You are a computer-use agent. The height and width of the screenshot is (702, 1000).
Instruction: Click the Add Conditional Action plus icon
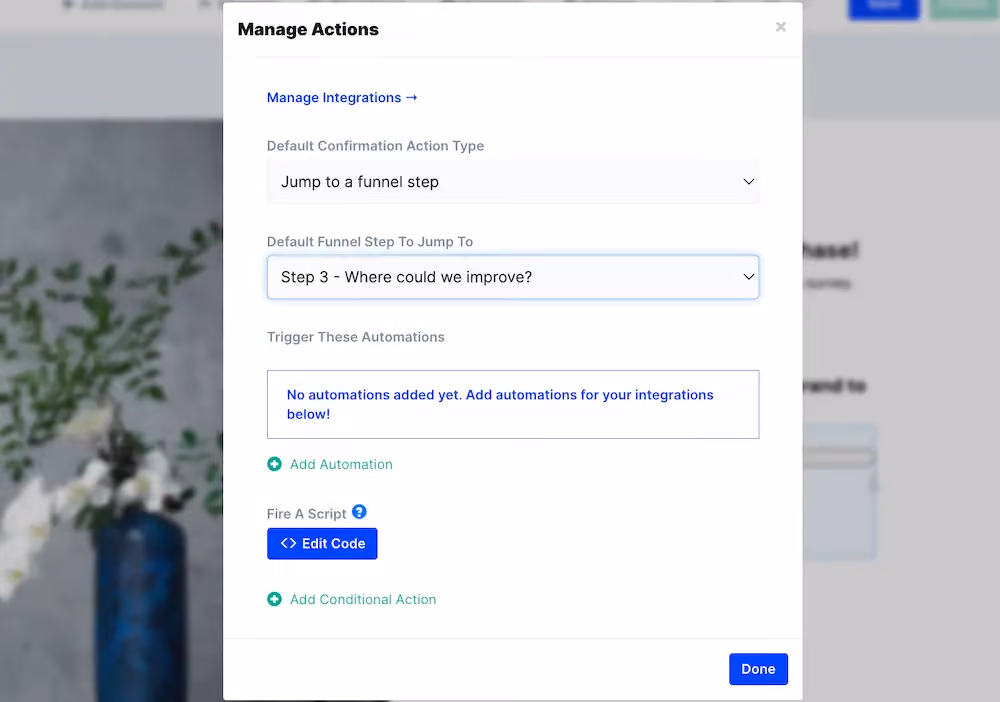(x=274, y=599)
